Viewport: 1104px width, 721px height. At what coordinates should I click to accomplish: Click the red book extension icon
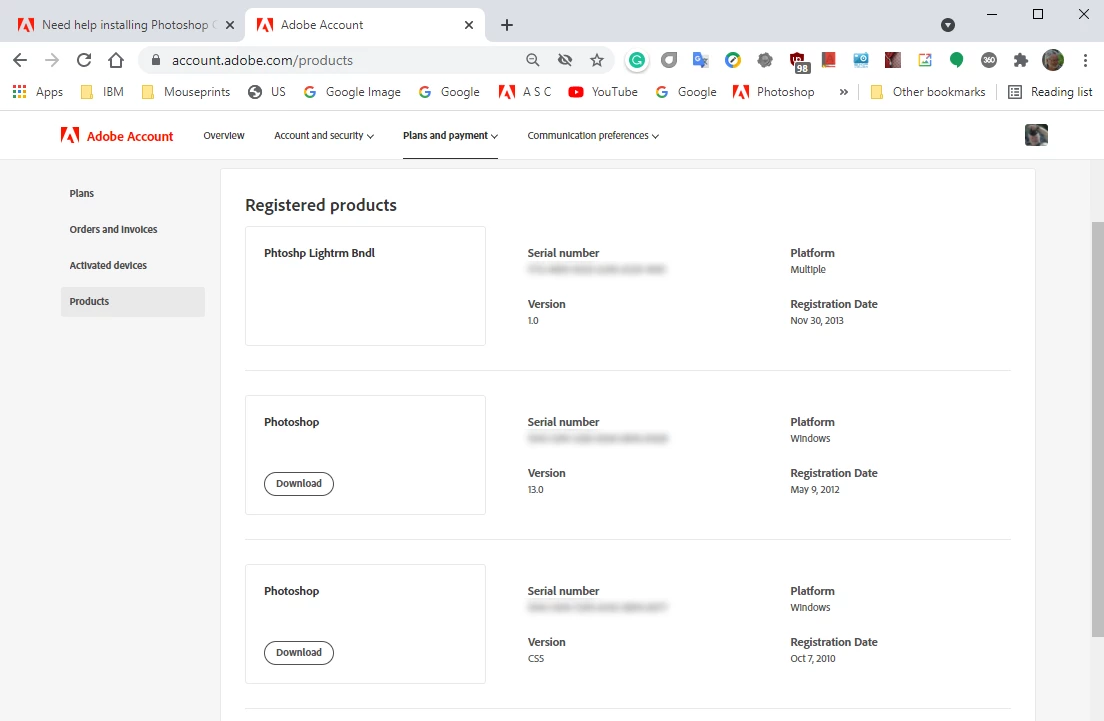click(829, 60)
